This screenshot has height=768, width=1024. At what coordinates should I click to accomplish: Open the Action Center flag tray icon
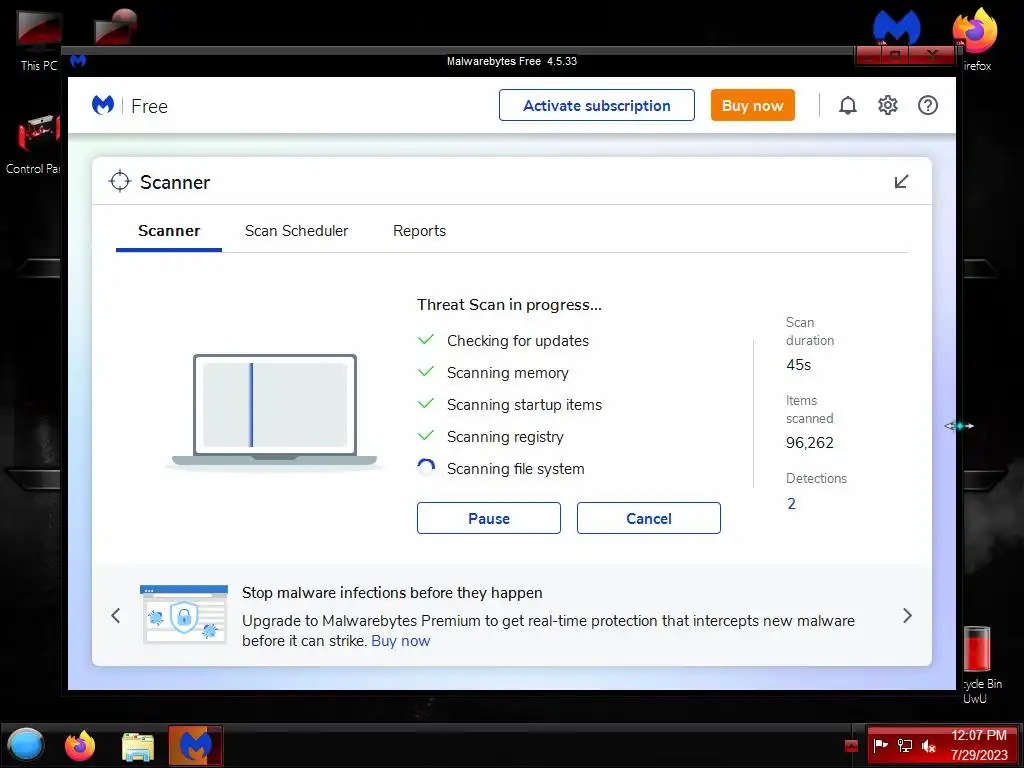(880, 745)
